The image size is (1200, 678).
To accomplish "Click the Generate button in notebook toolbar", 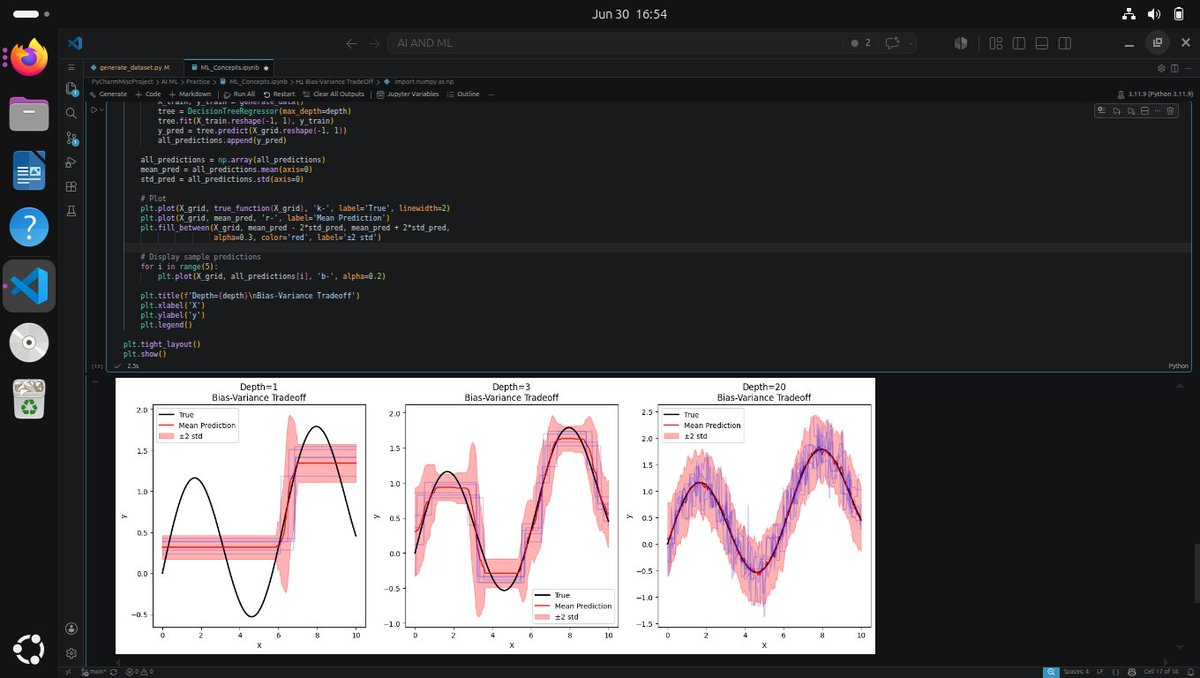I will click(108, 94).
